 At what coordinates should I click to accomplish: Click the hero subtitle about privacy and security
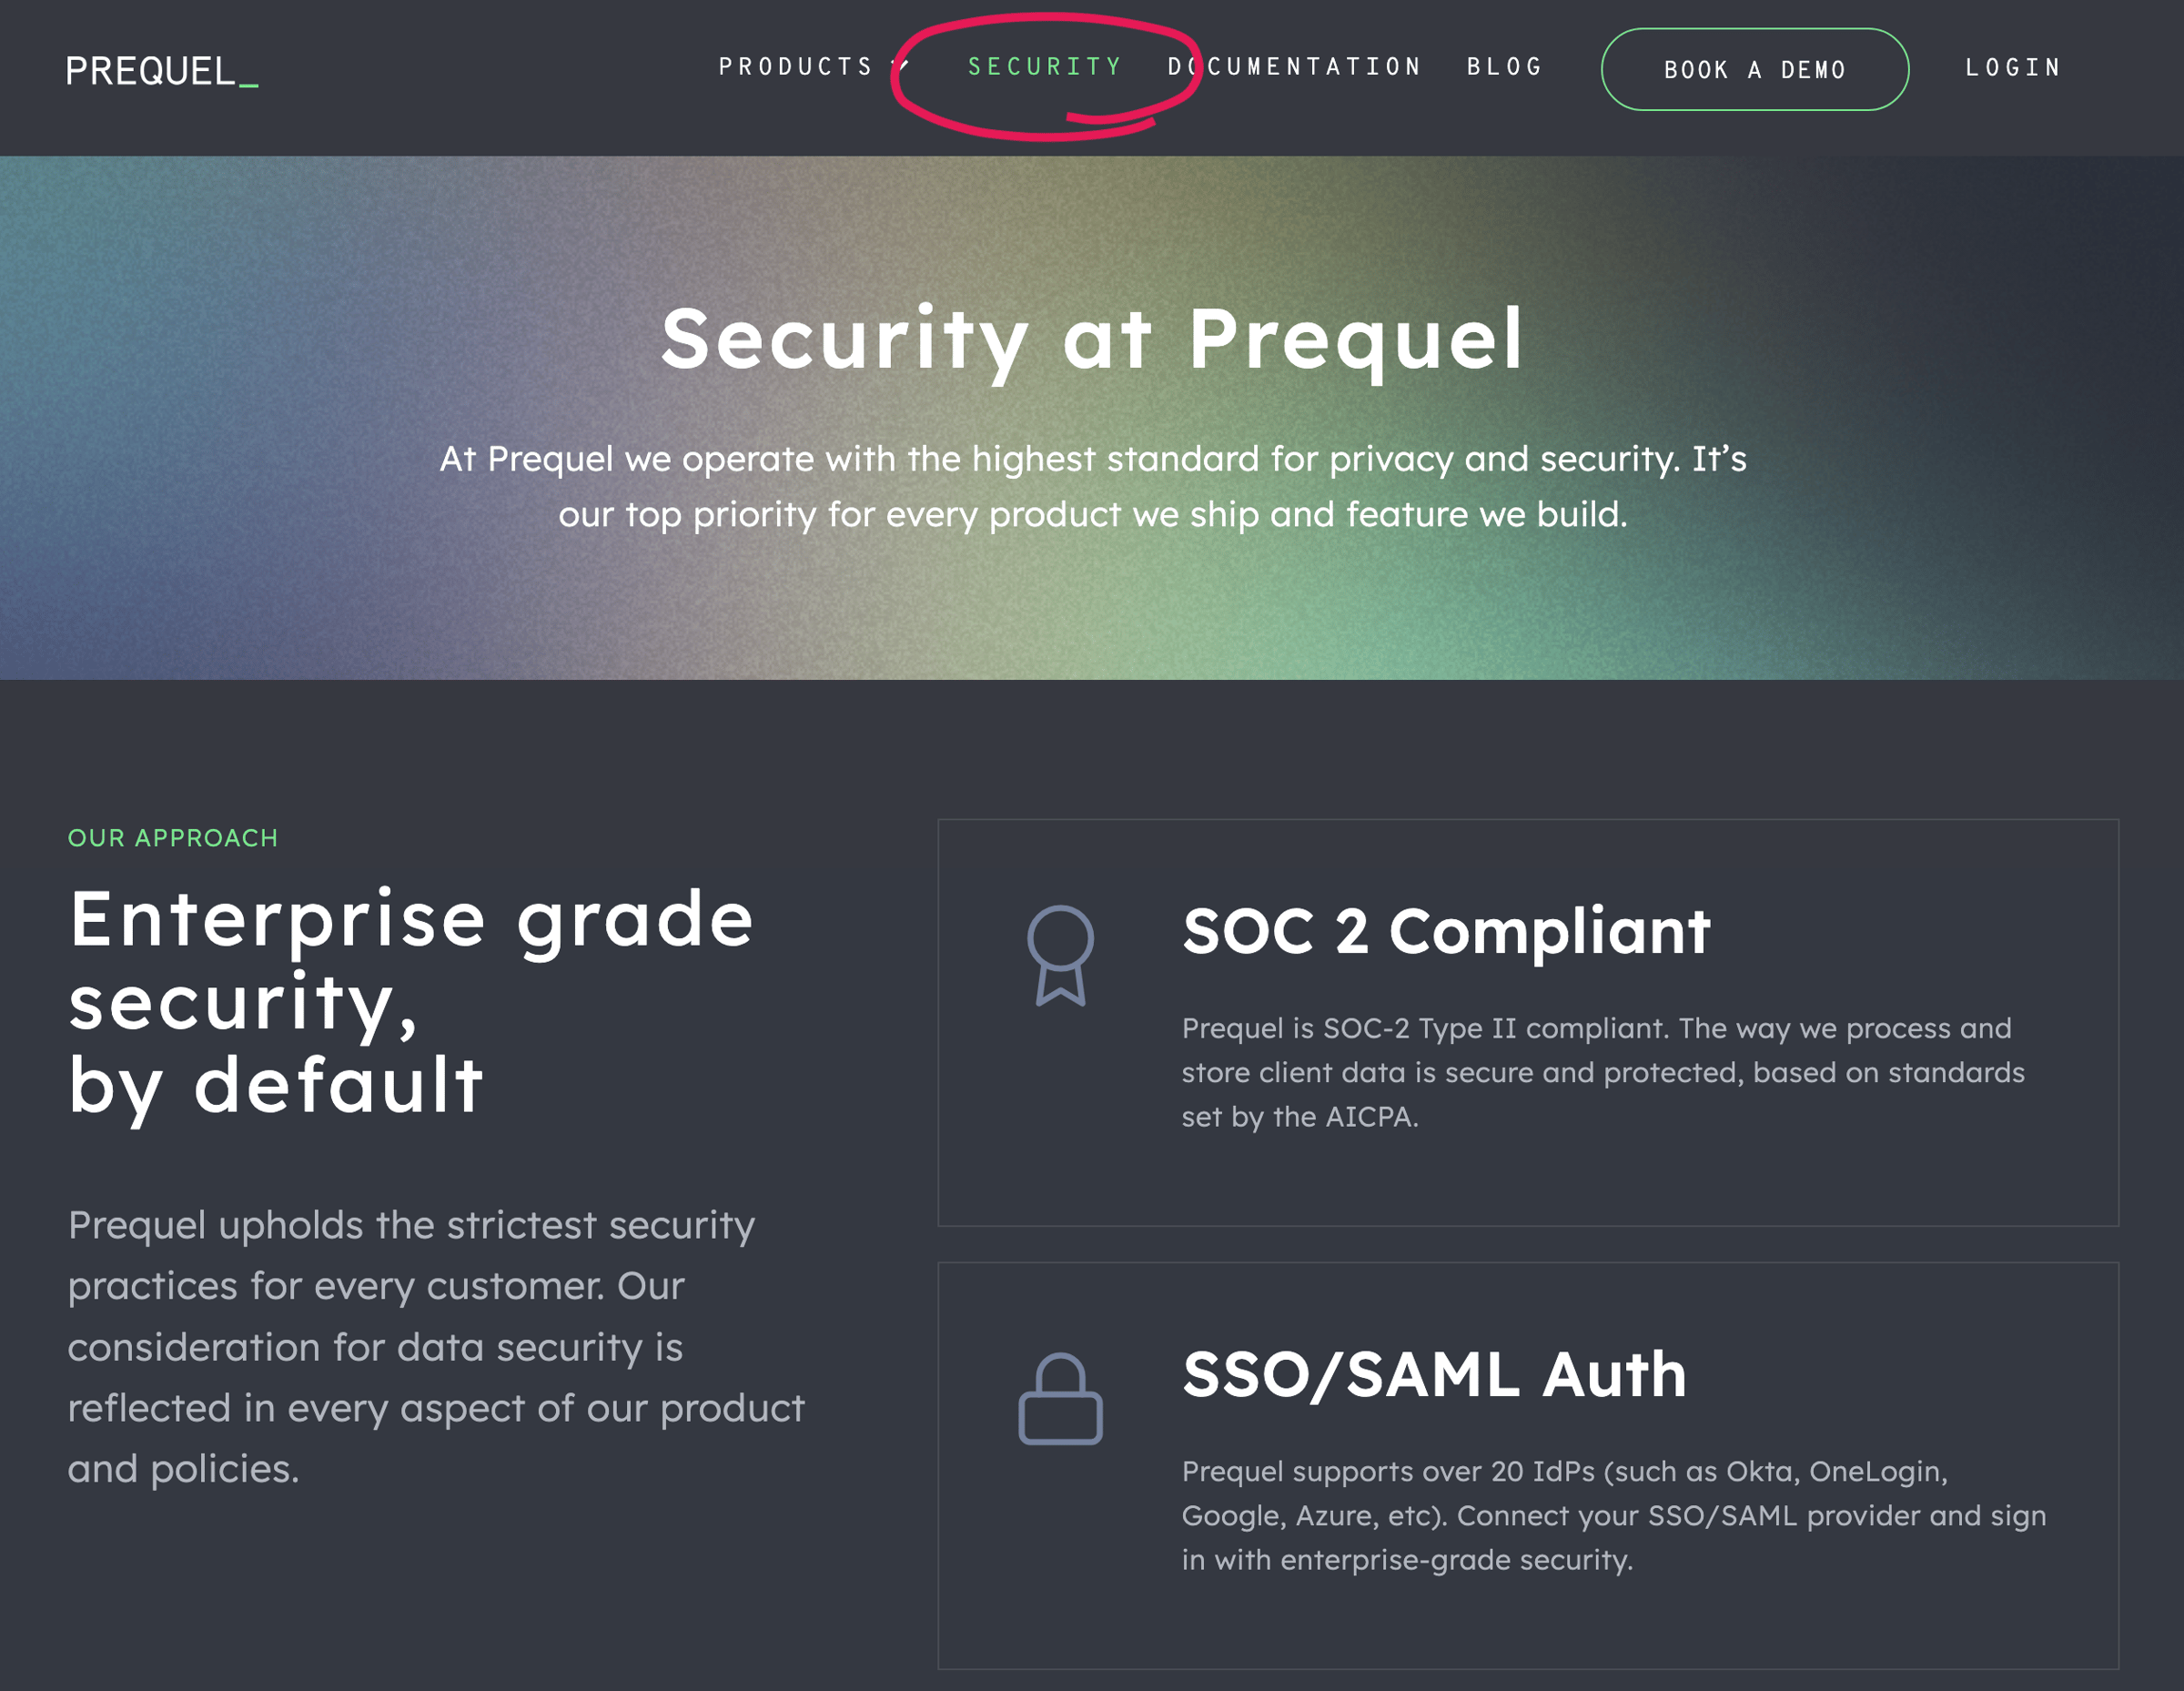1092,486
